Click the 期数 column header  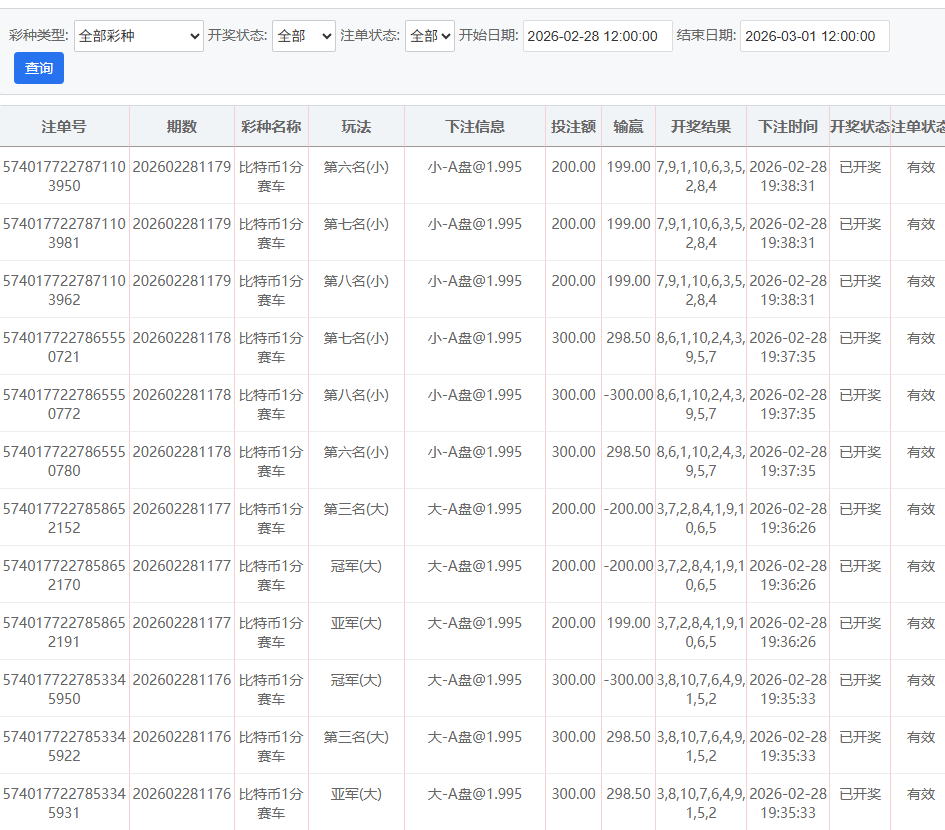pos(182,127)
